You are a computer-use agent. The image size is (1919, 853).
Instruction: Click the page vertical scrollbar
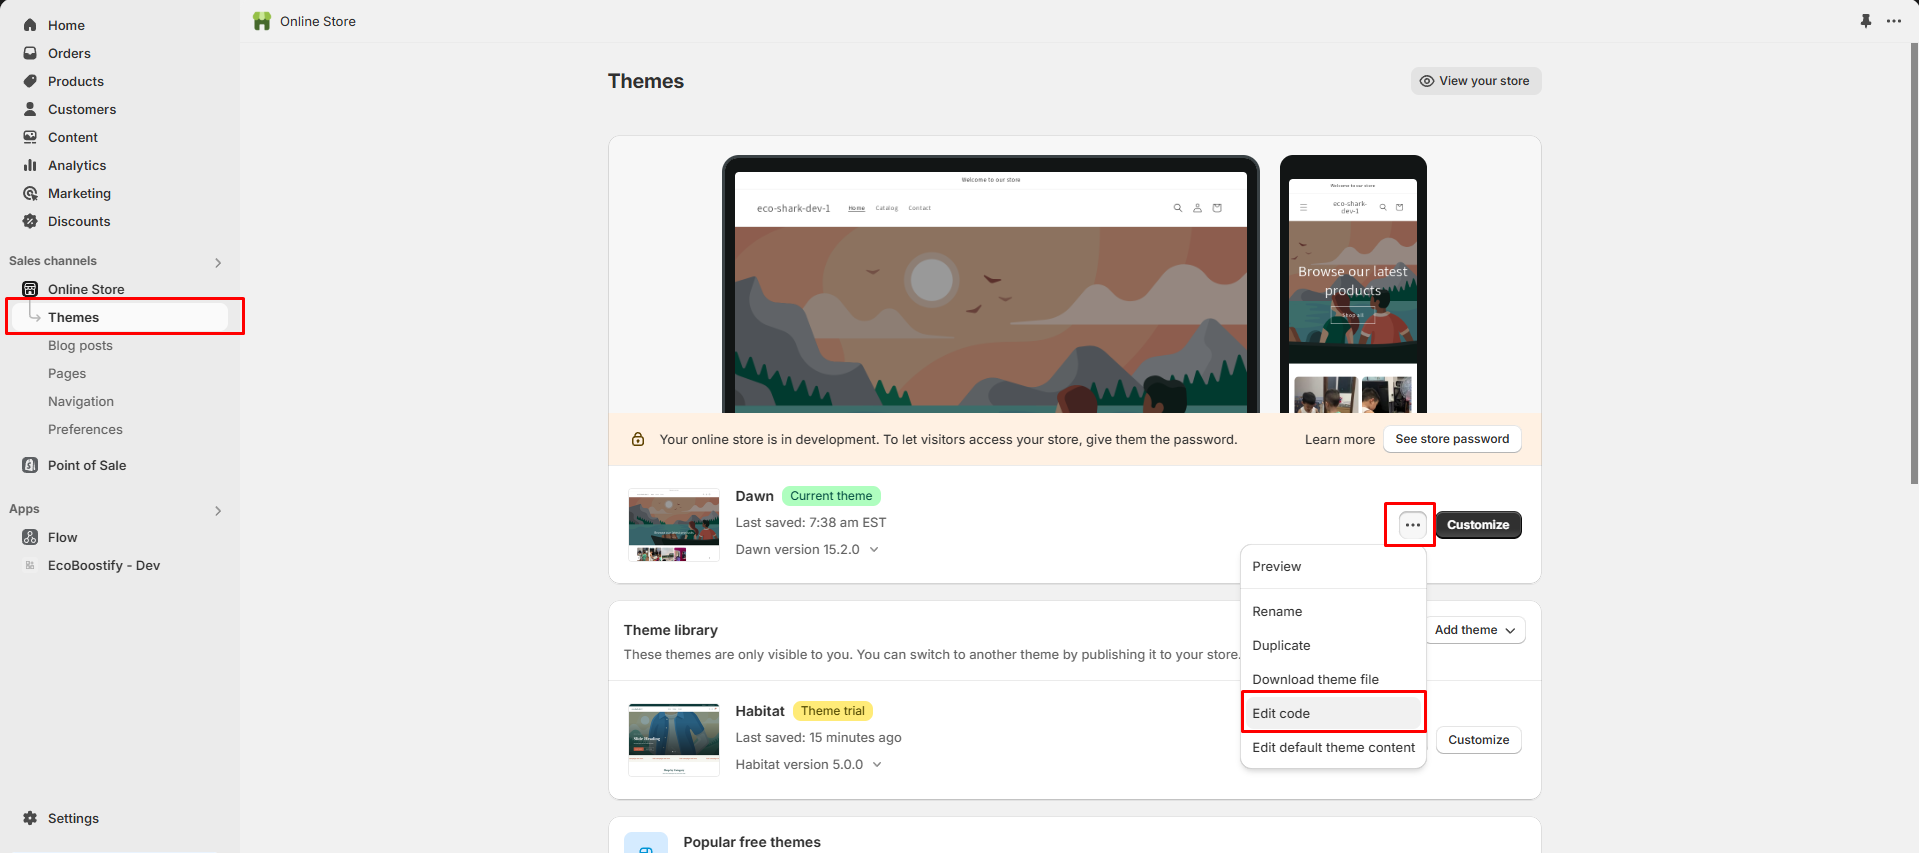1914,264
